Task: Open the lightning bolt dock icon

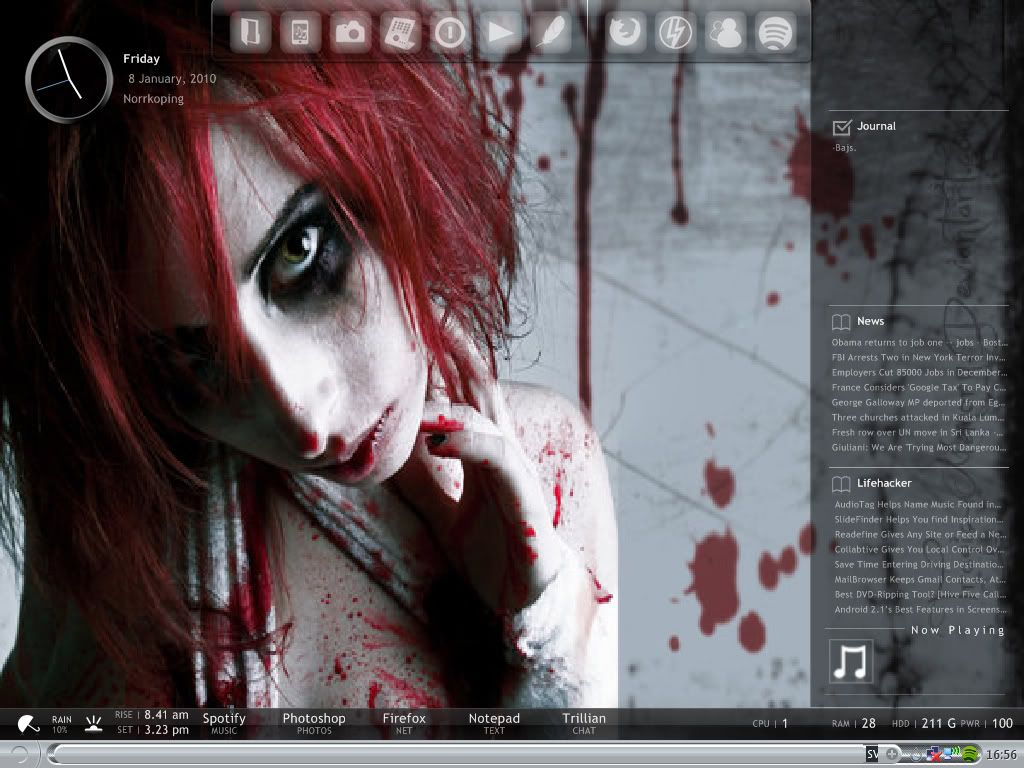Action: pos(674,33)
